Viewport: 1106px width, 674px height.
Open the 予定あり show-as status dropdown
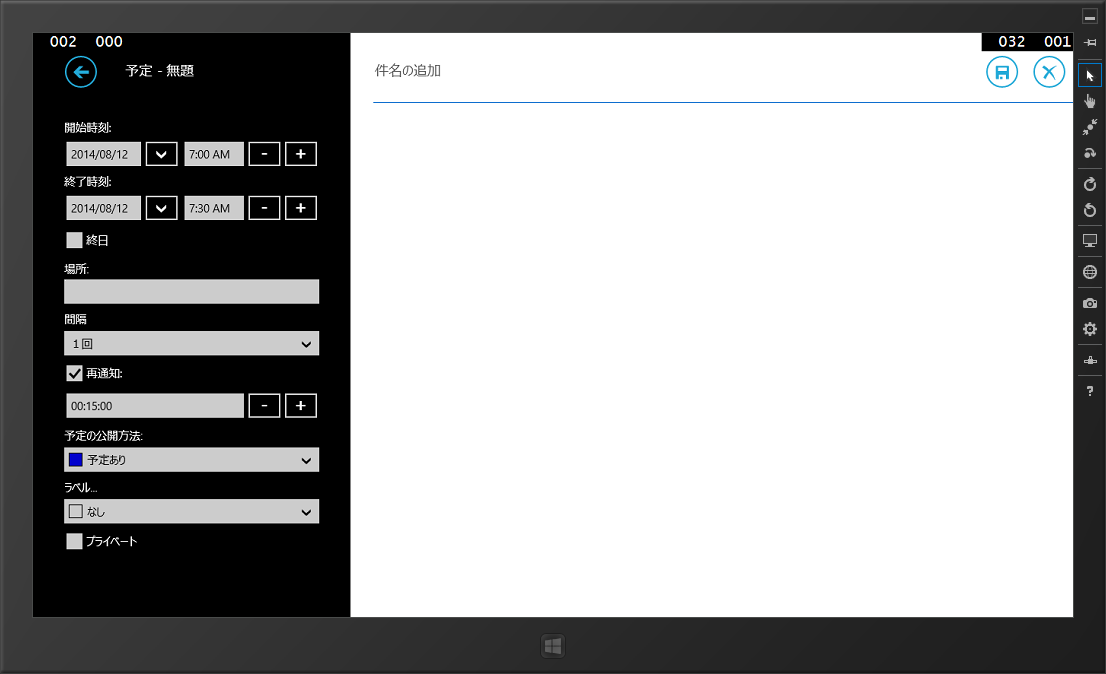(191, 460)
